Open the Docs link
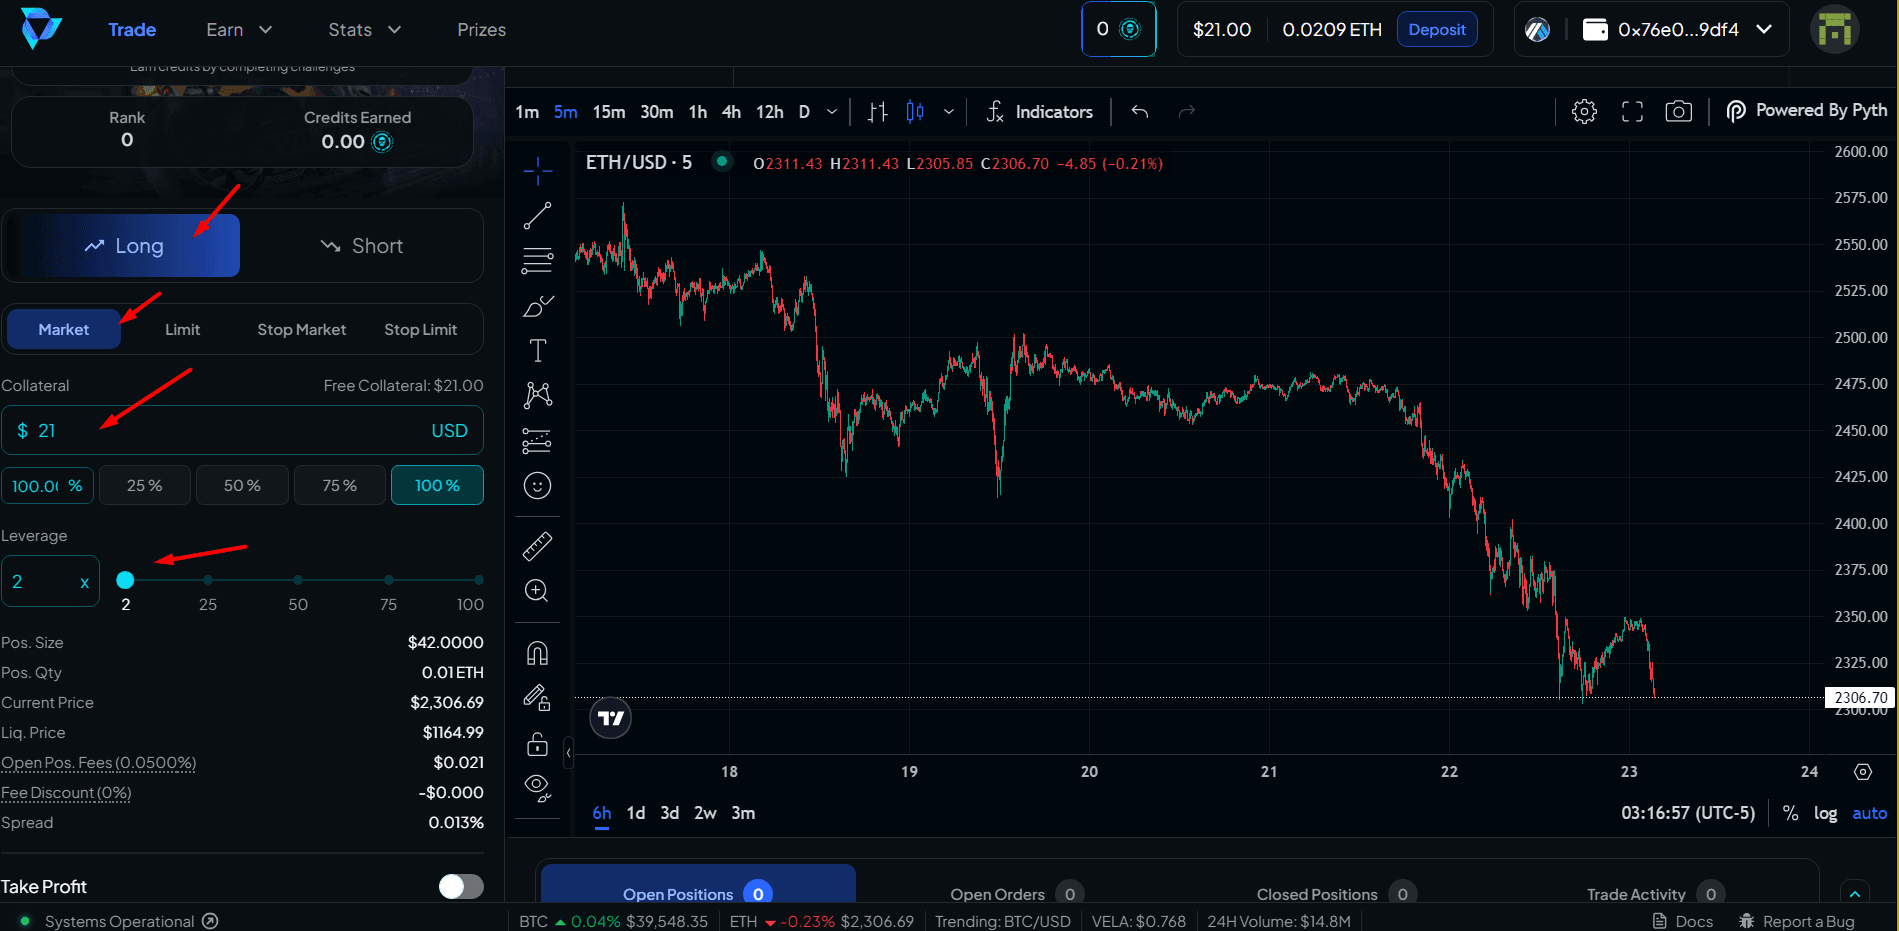Viewport: 1899px width, 931px height. click(1683, 921)
